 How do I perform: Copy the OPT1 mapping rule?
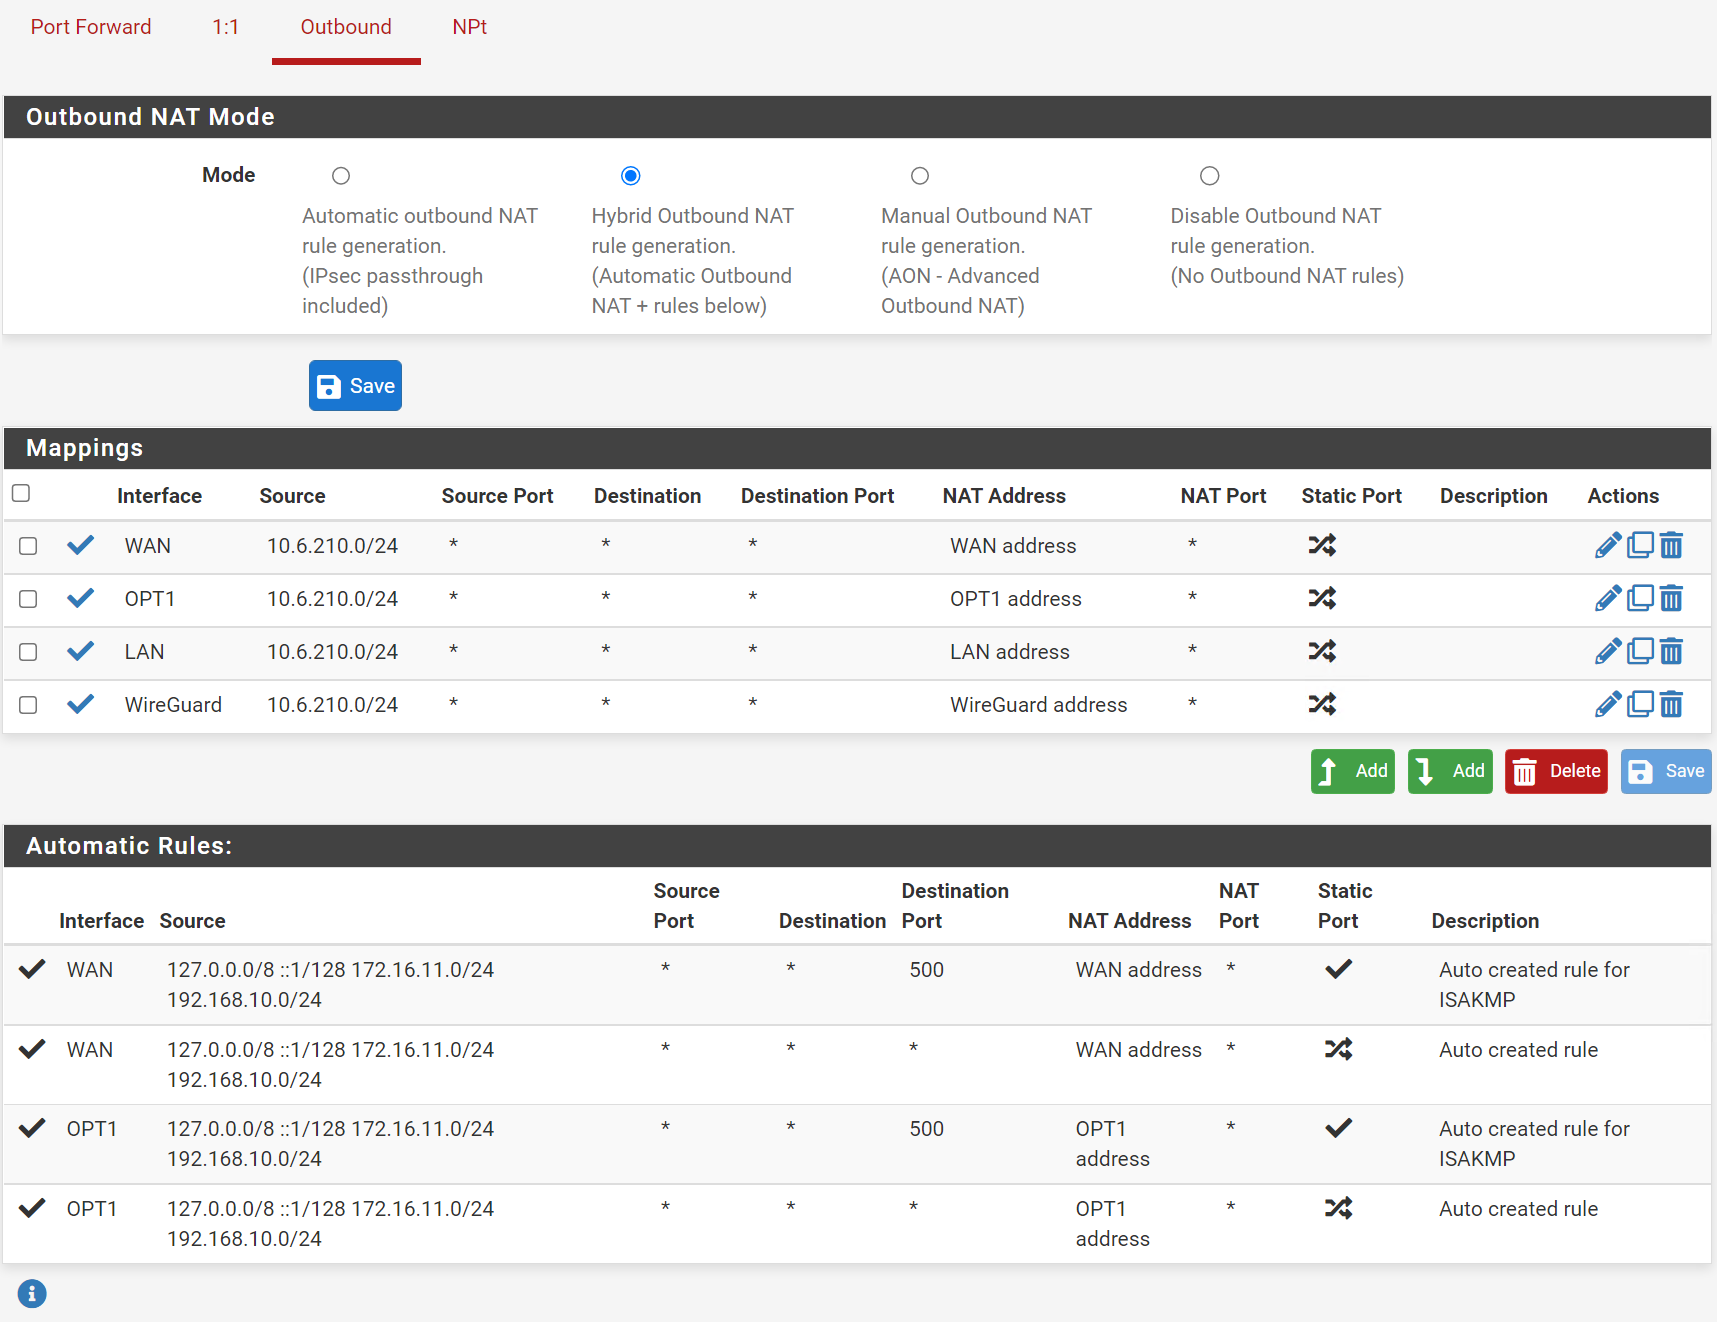1640,598
